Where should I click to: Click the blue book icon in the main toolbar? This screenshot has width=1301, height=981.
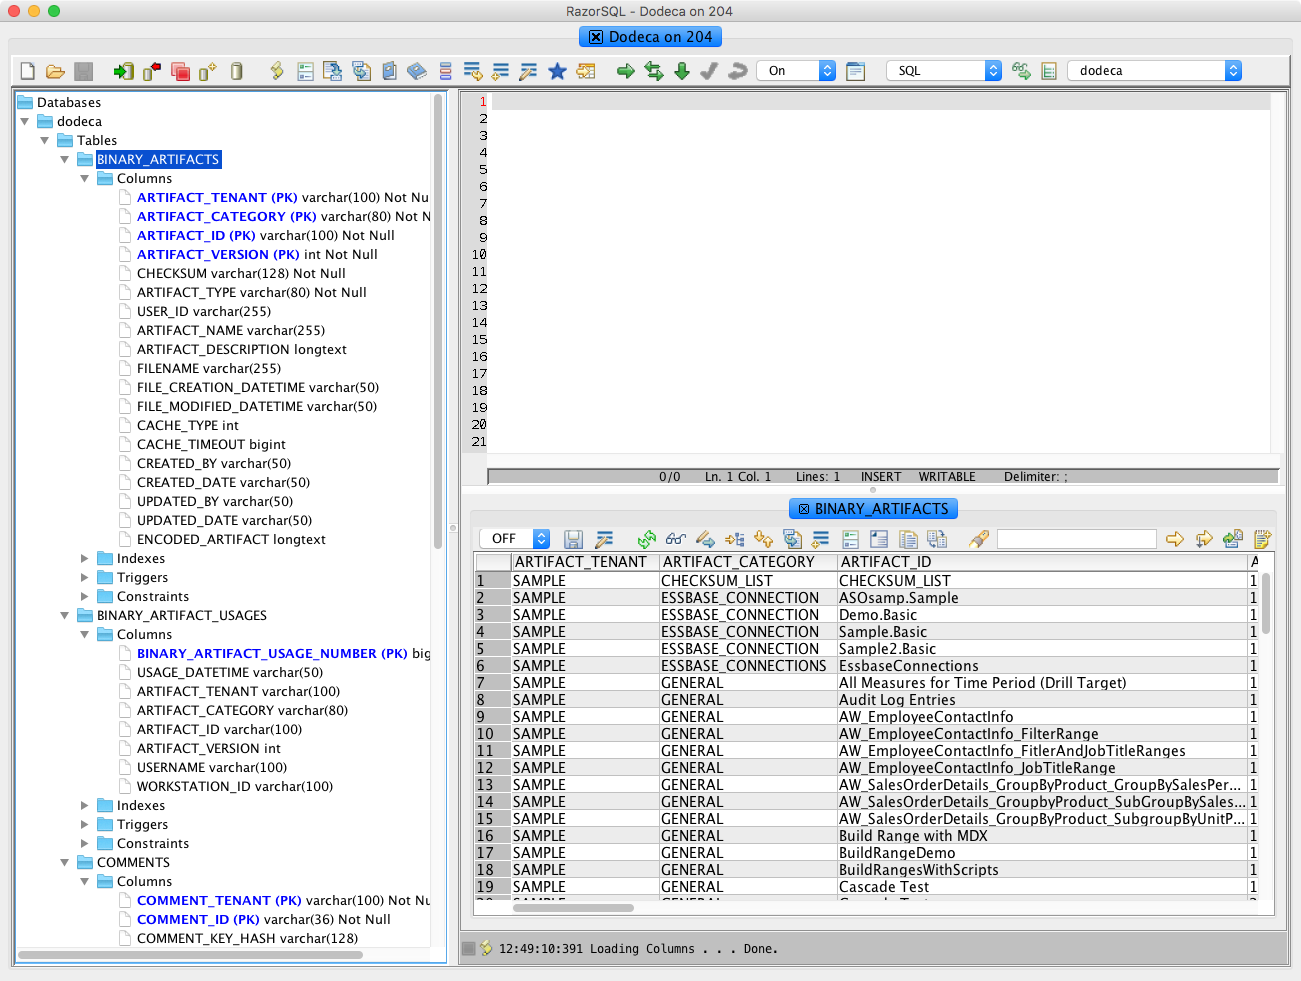[x=417, y=71]
